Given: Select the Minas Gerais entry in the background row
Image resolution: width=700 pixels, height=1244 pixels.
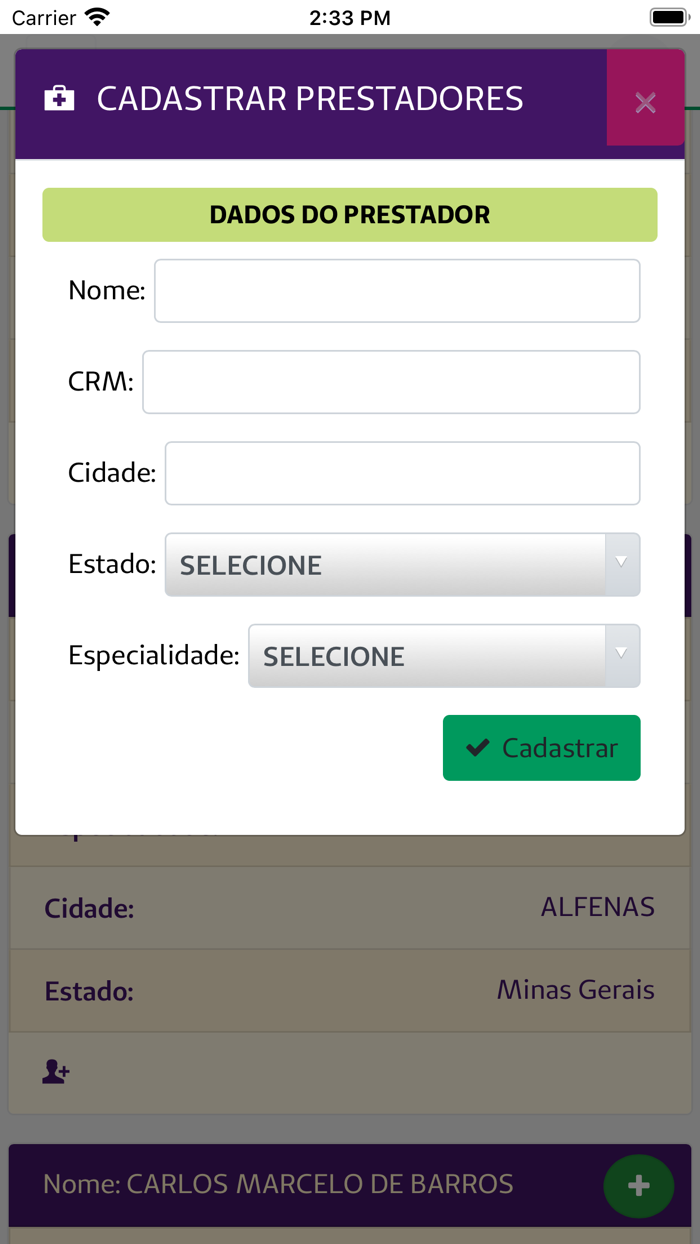Looking at the screenshot, I should tap(575, 989).
